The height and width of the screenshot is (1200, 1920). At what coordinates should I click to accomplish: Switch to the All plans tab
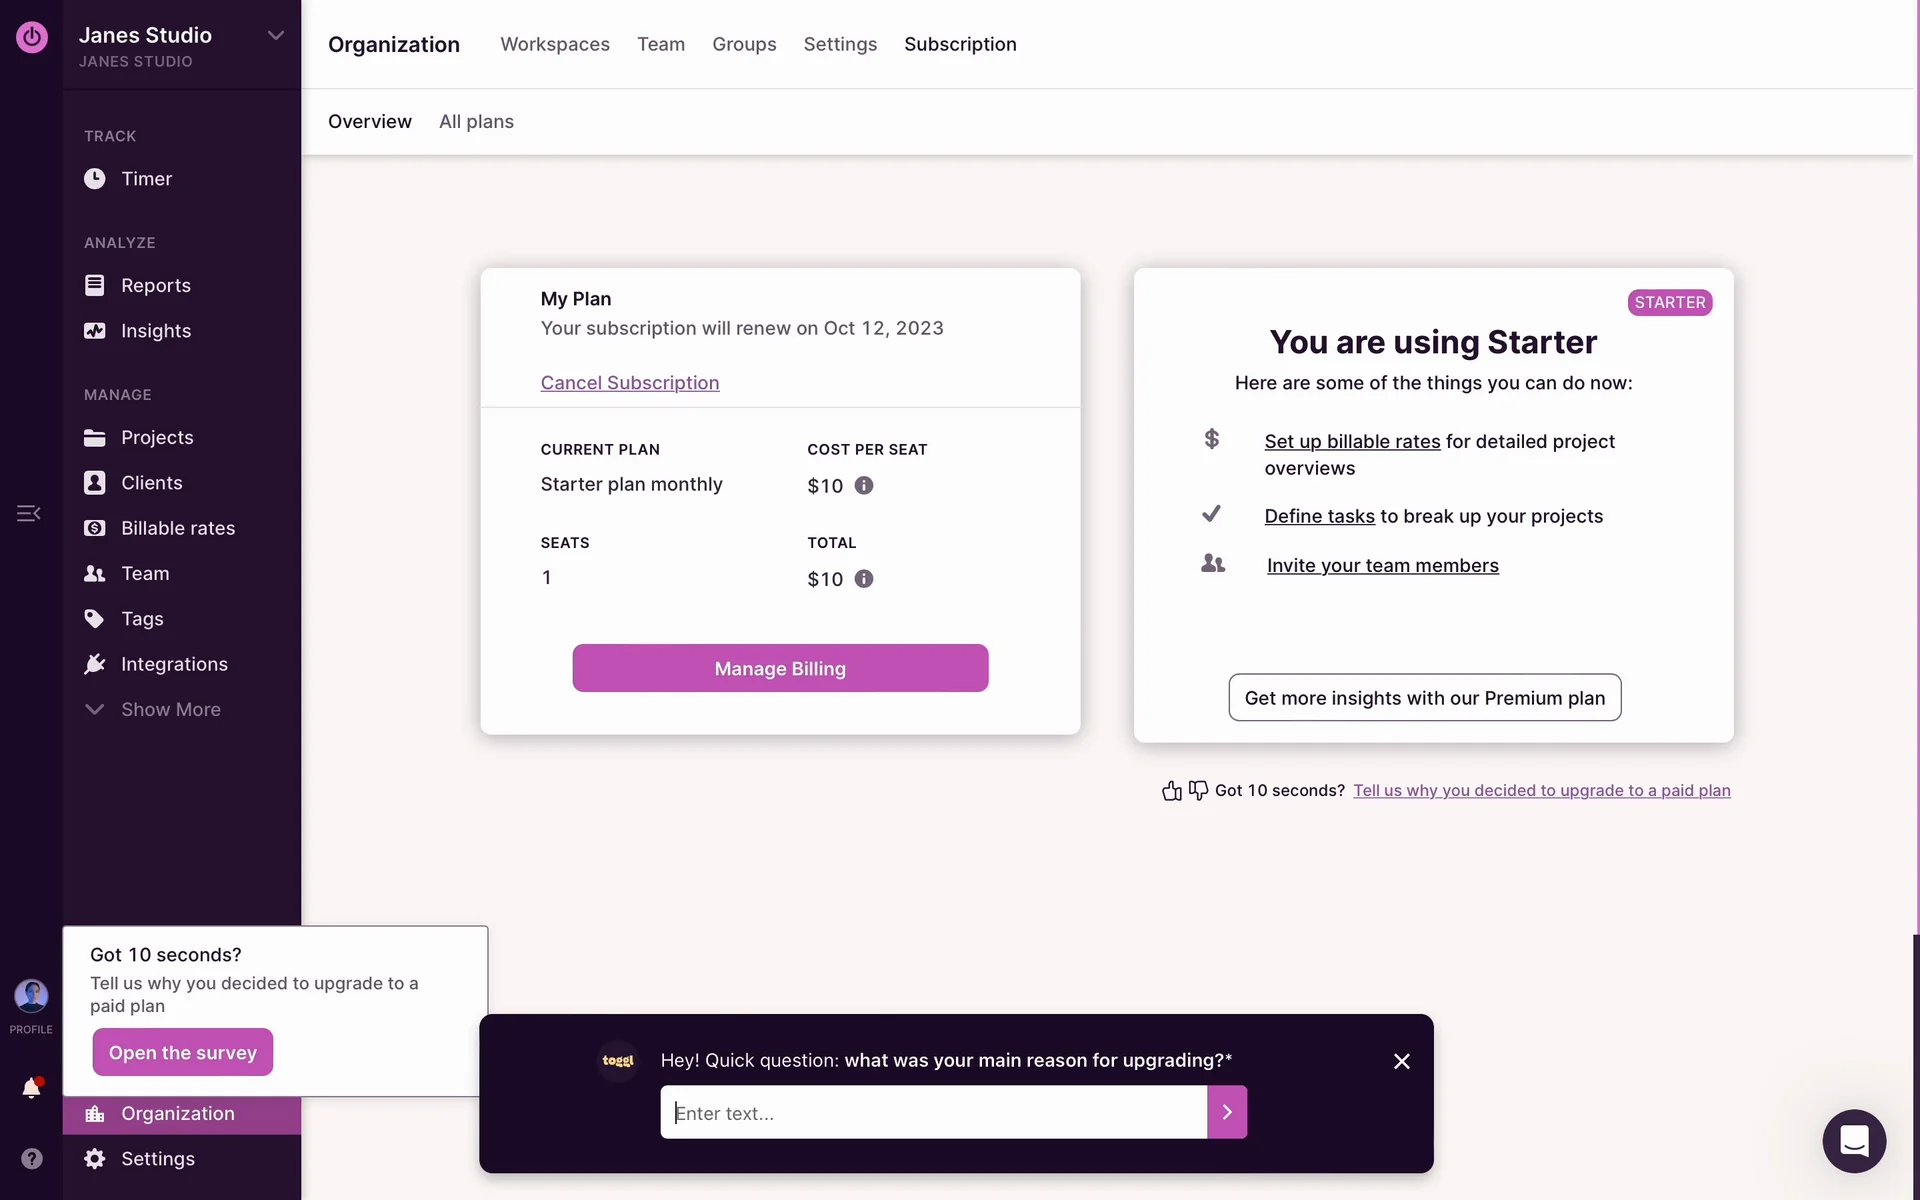coord(476,122)
